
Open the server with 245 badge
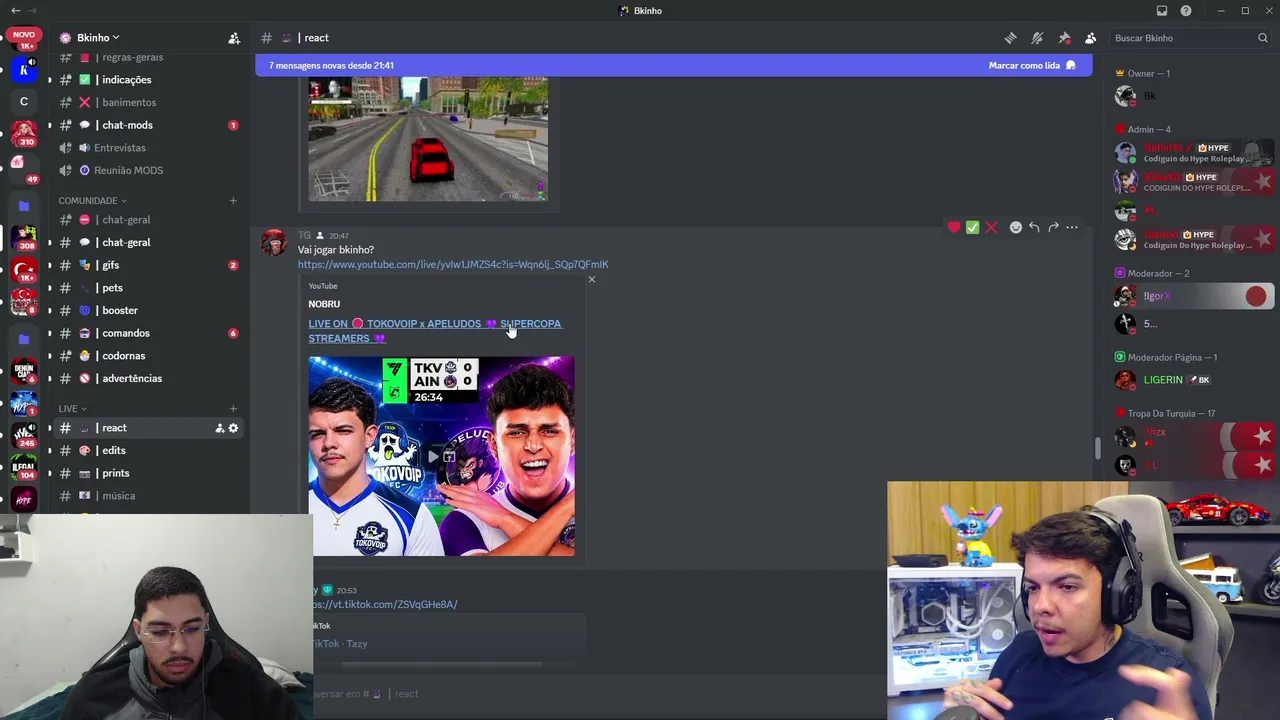[23, 434]
